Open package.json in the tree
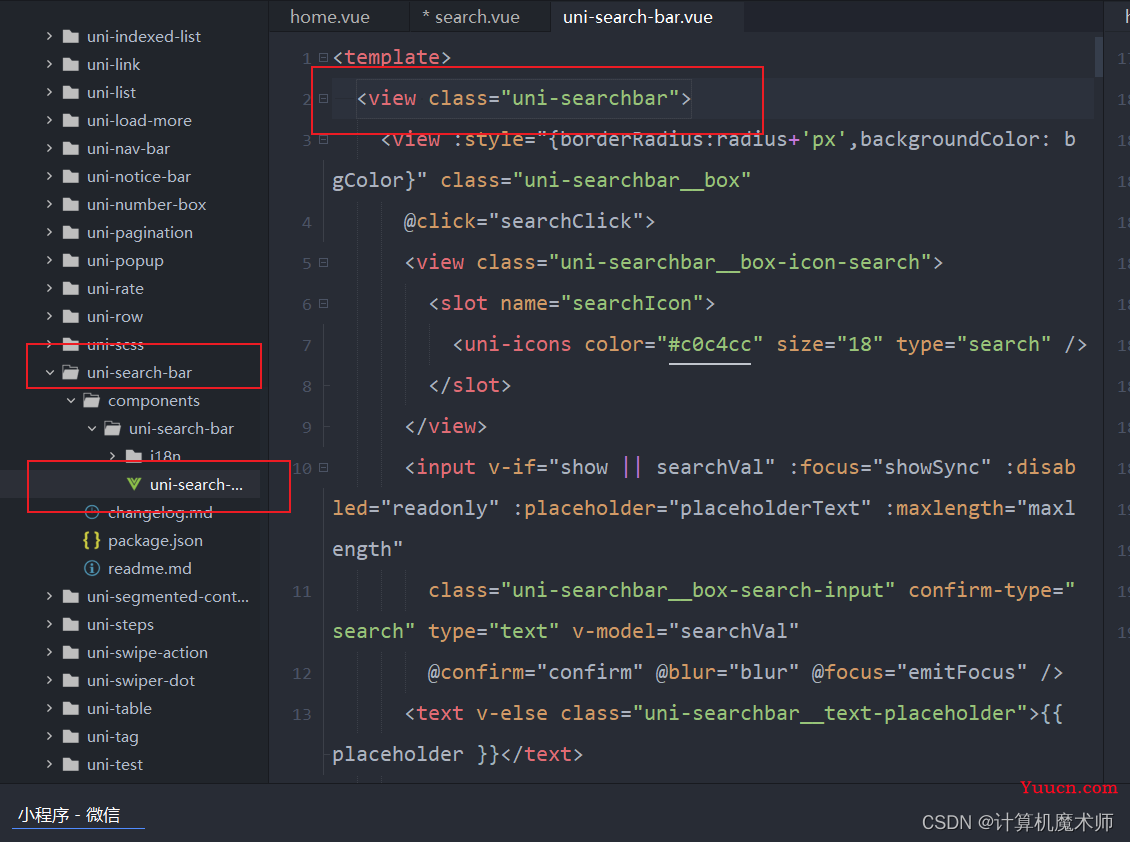 pos(155,541)
